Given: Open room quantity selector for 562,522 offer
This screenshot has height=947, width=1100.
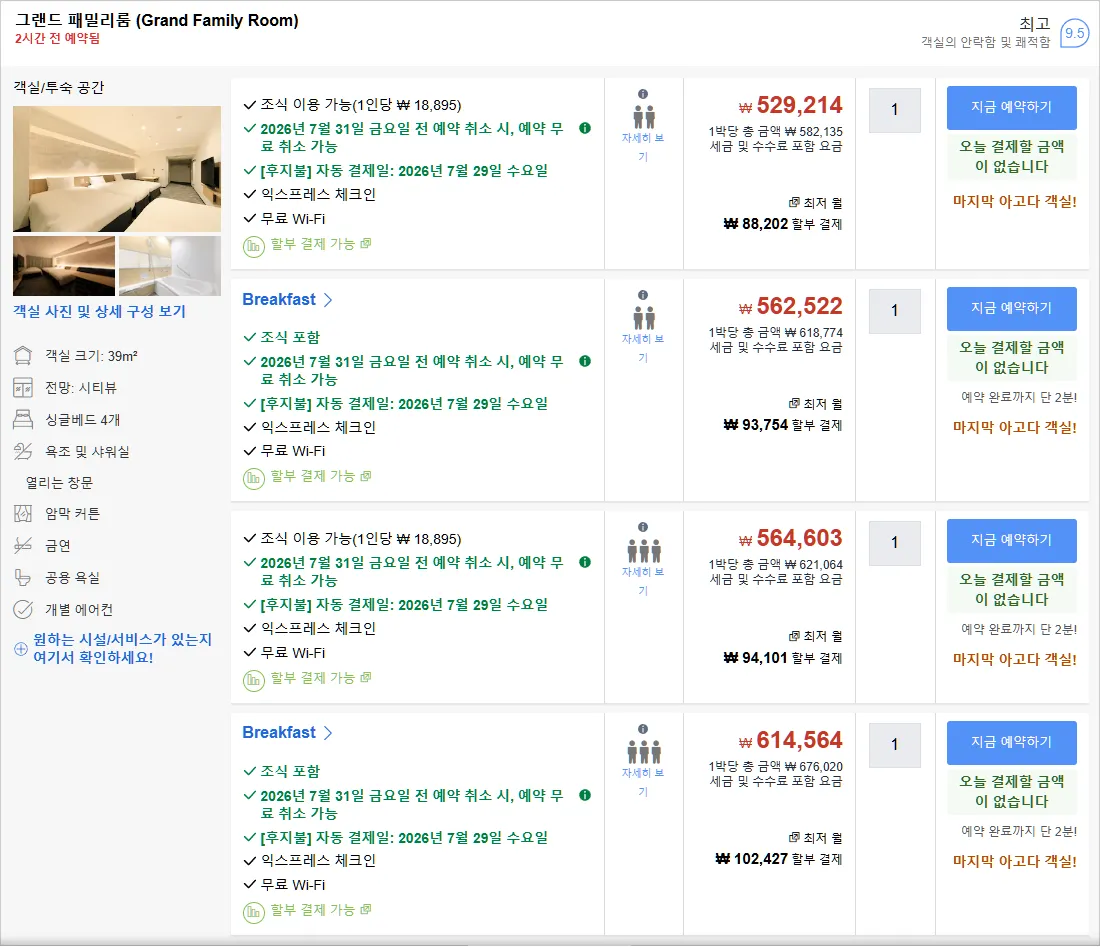Looking at the screenshot, I should [x=894, y=311].
